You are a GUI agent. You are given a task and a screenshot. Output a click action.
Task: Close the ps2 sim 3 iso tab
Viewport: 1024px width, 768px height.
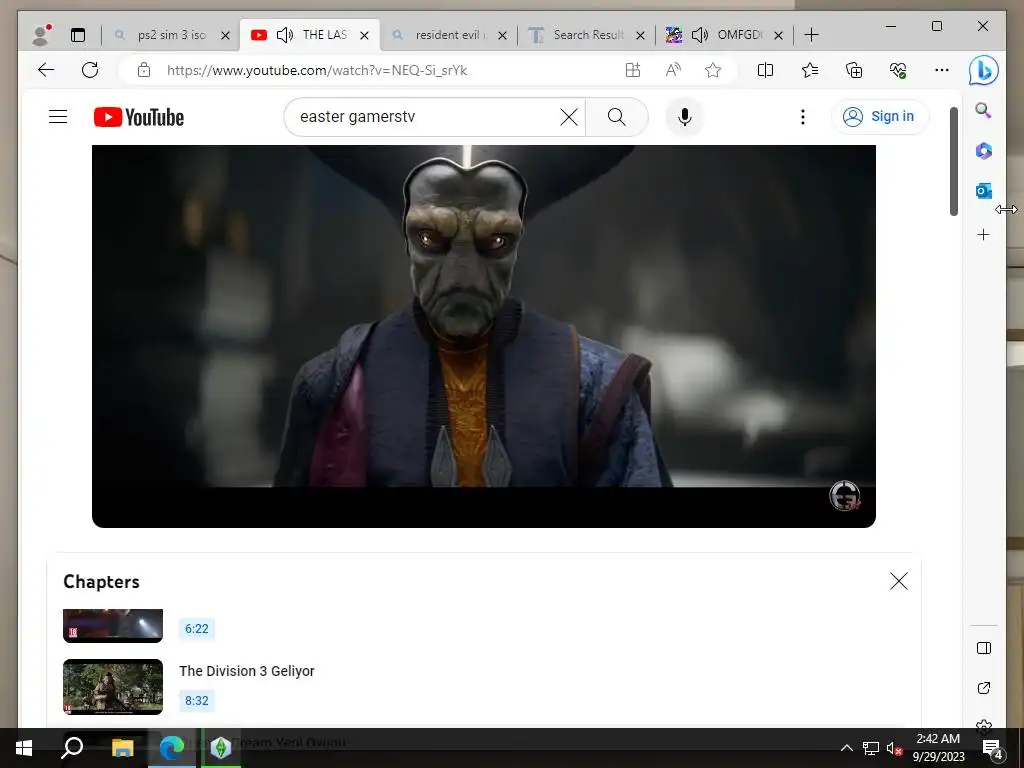[225, 35]
